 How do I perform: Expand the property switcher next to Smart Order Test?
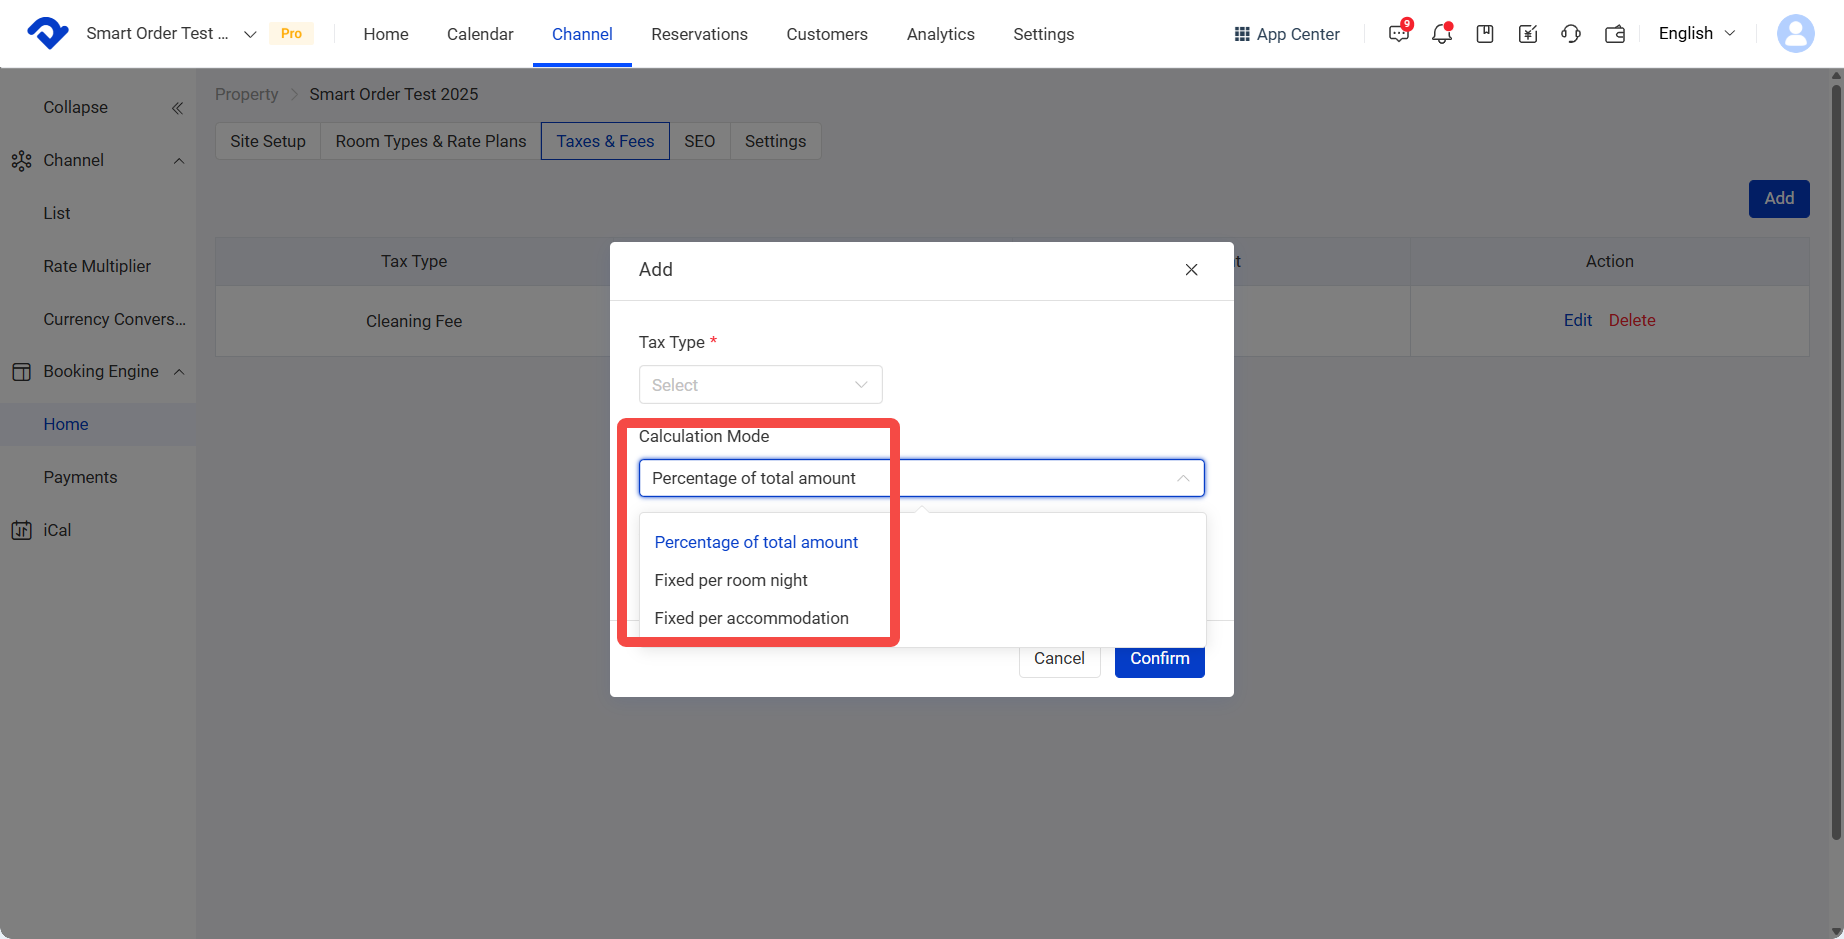(x=250, y=34)
